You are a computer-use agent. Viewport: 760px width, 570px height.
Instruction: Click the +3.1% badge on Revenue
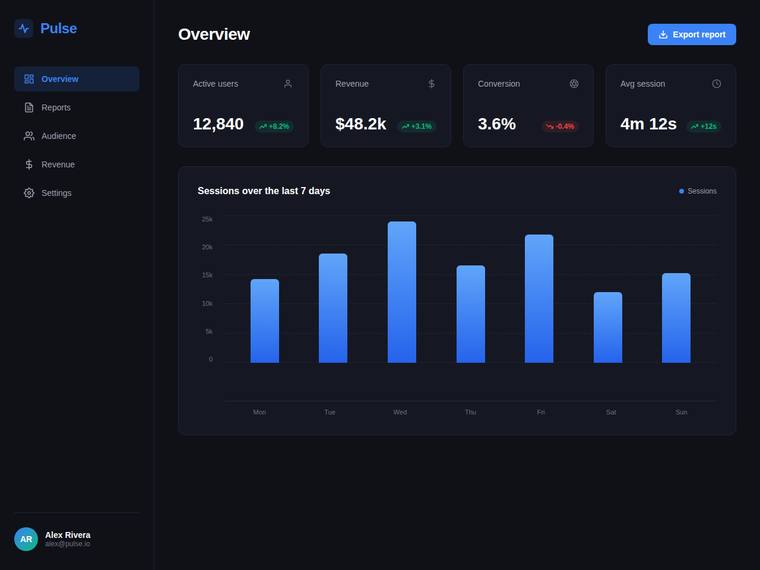(x=417, y=127)
